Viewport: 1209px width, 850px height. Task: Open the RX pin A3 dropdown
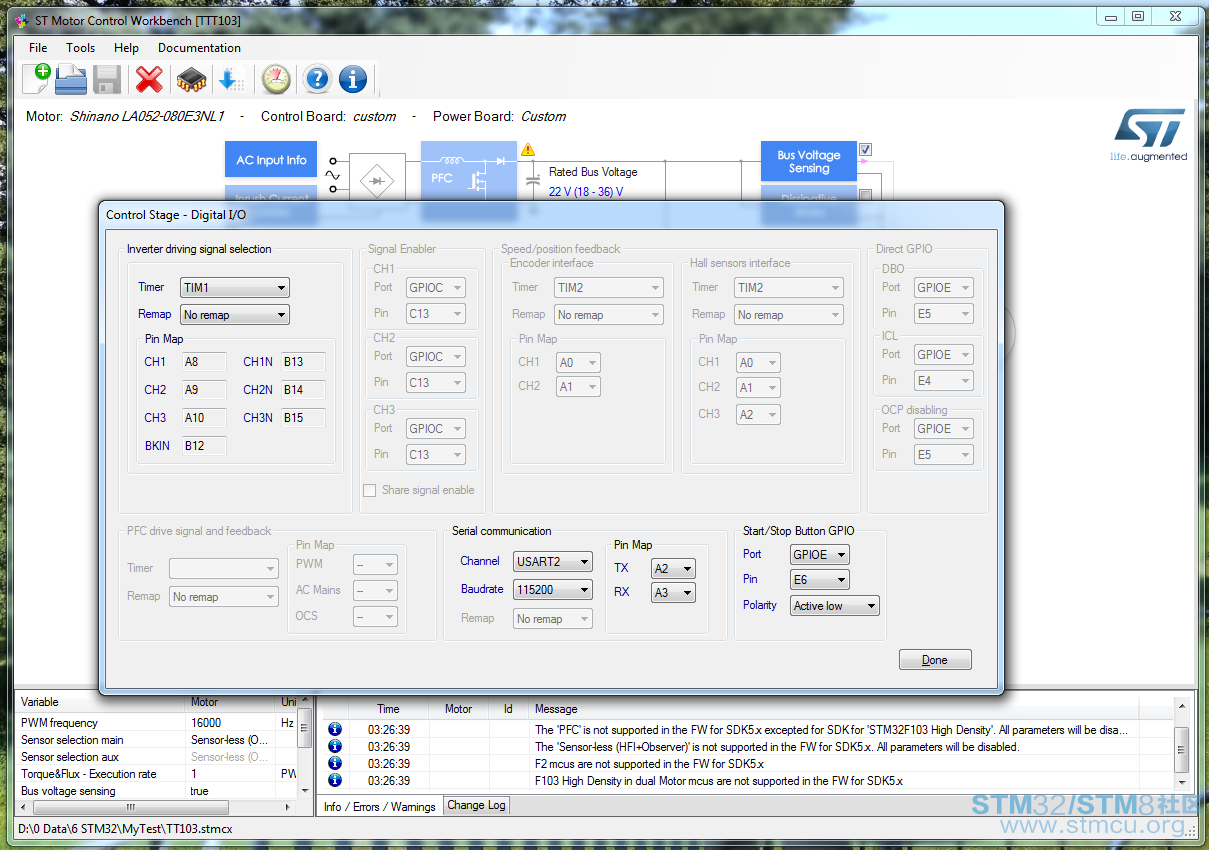[673, 593]
